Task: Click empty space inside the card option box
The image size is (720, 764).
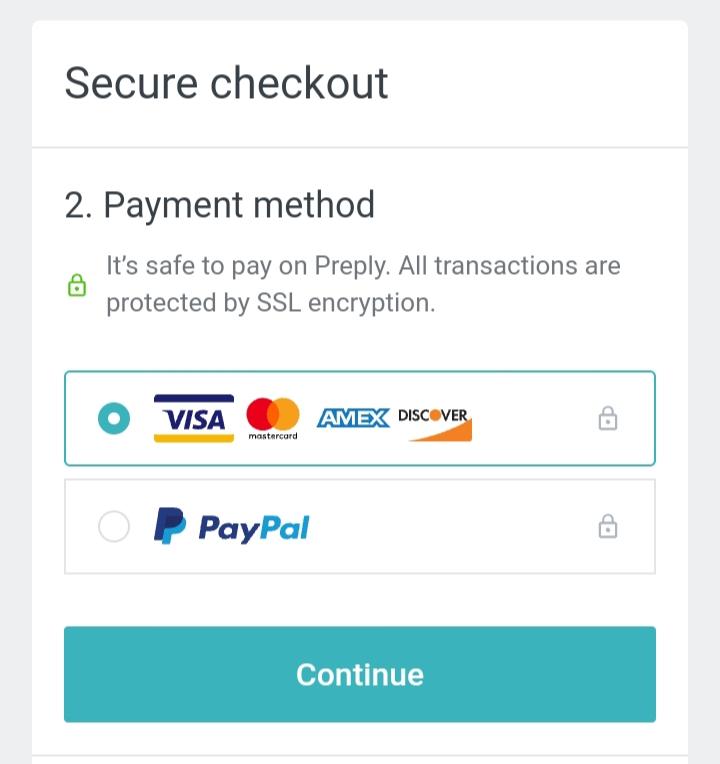Action: 530,419
